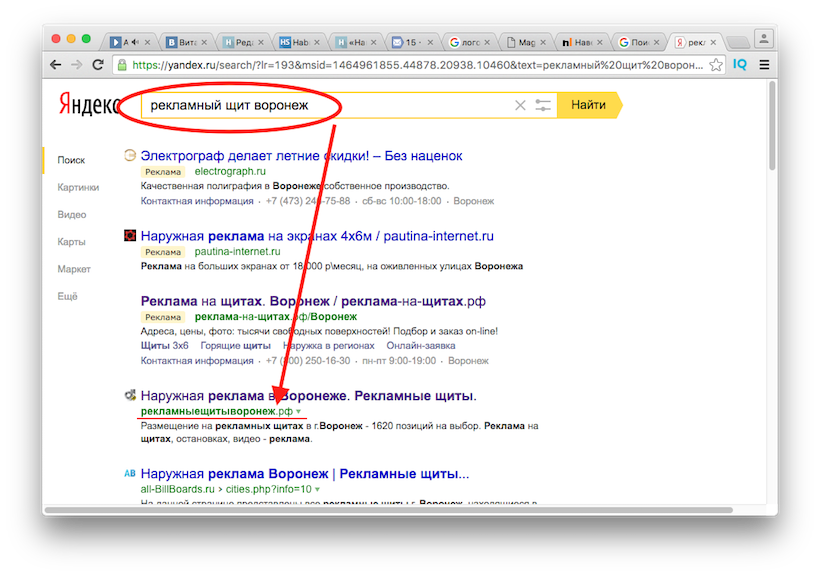Select the Маркет search category
The image size is (820, 576).
click(74, 269)
